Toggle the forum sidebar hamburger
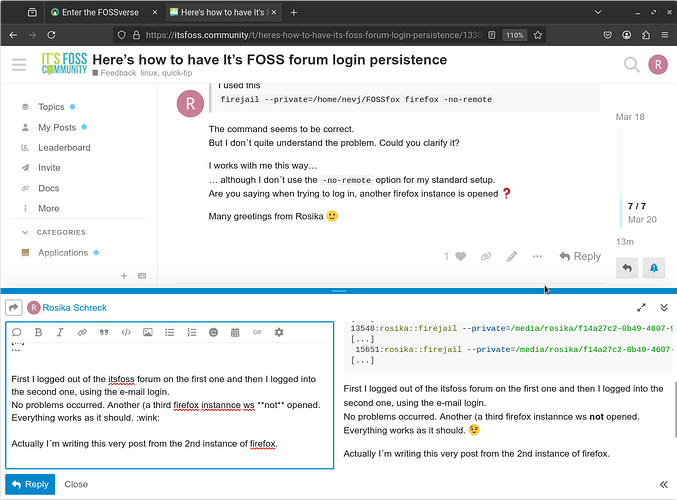 coord(19,64)
